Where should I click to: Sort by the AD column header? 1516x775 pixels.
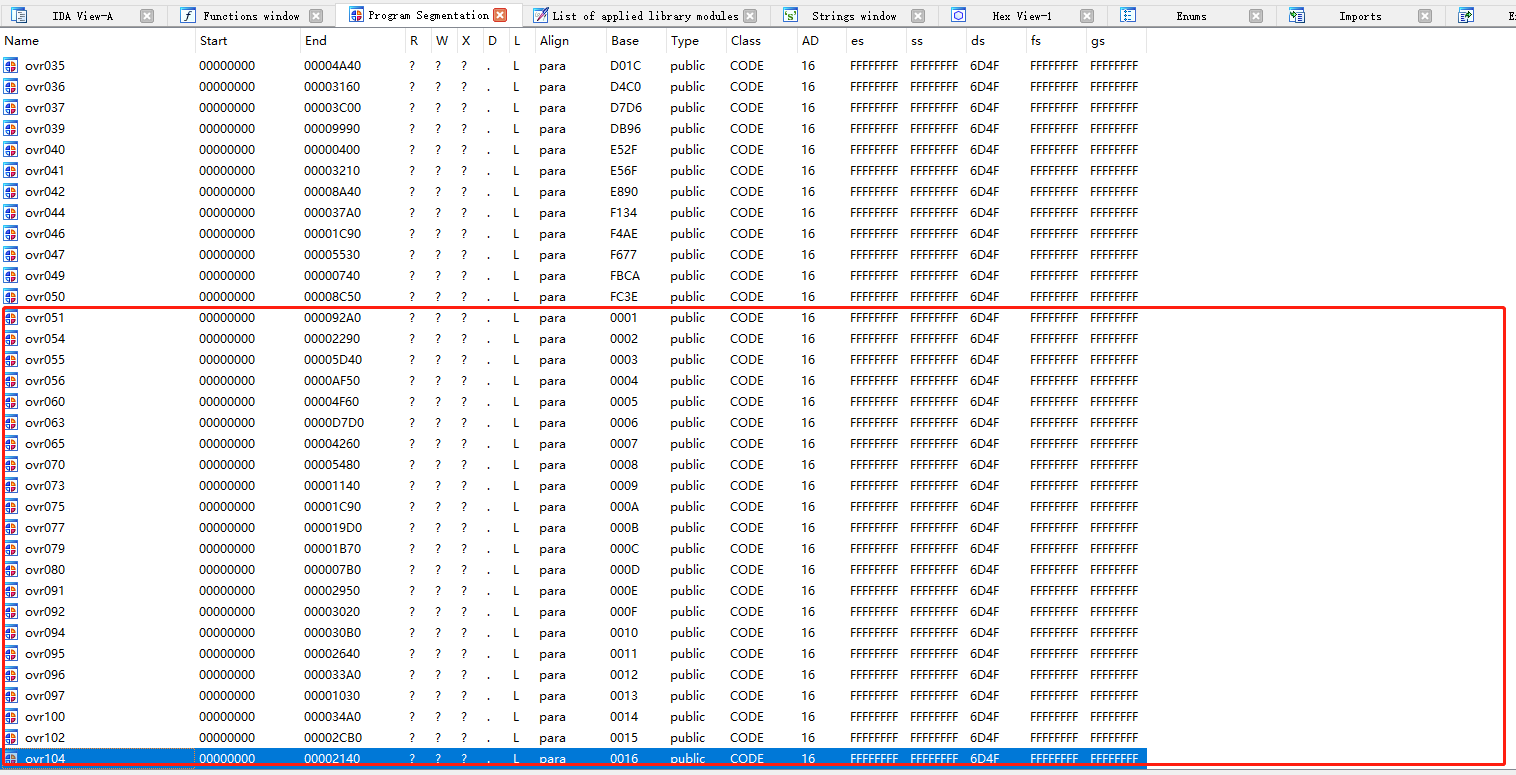click(x=821, y=41)
